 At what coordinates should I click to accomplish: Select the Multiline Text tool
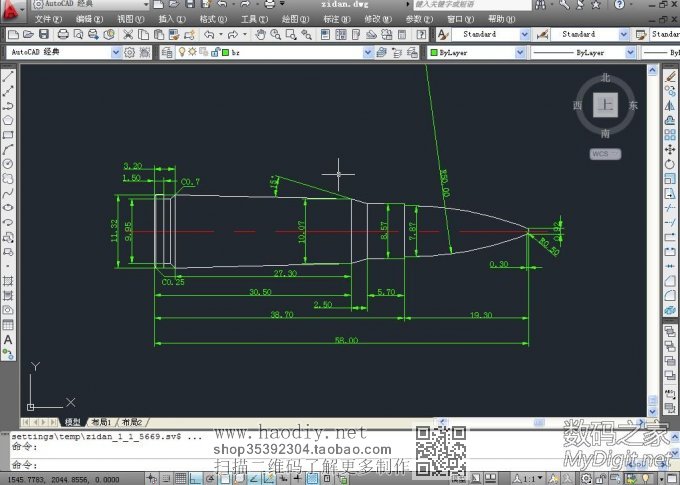click(8, 339)
